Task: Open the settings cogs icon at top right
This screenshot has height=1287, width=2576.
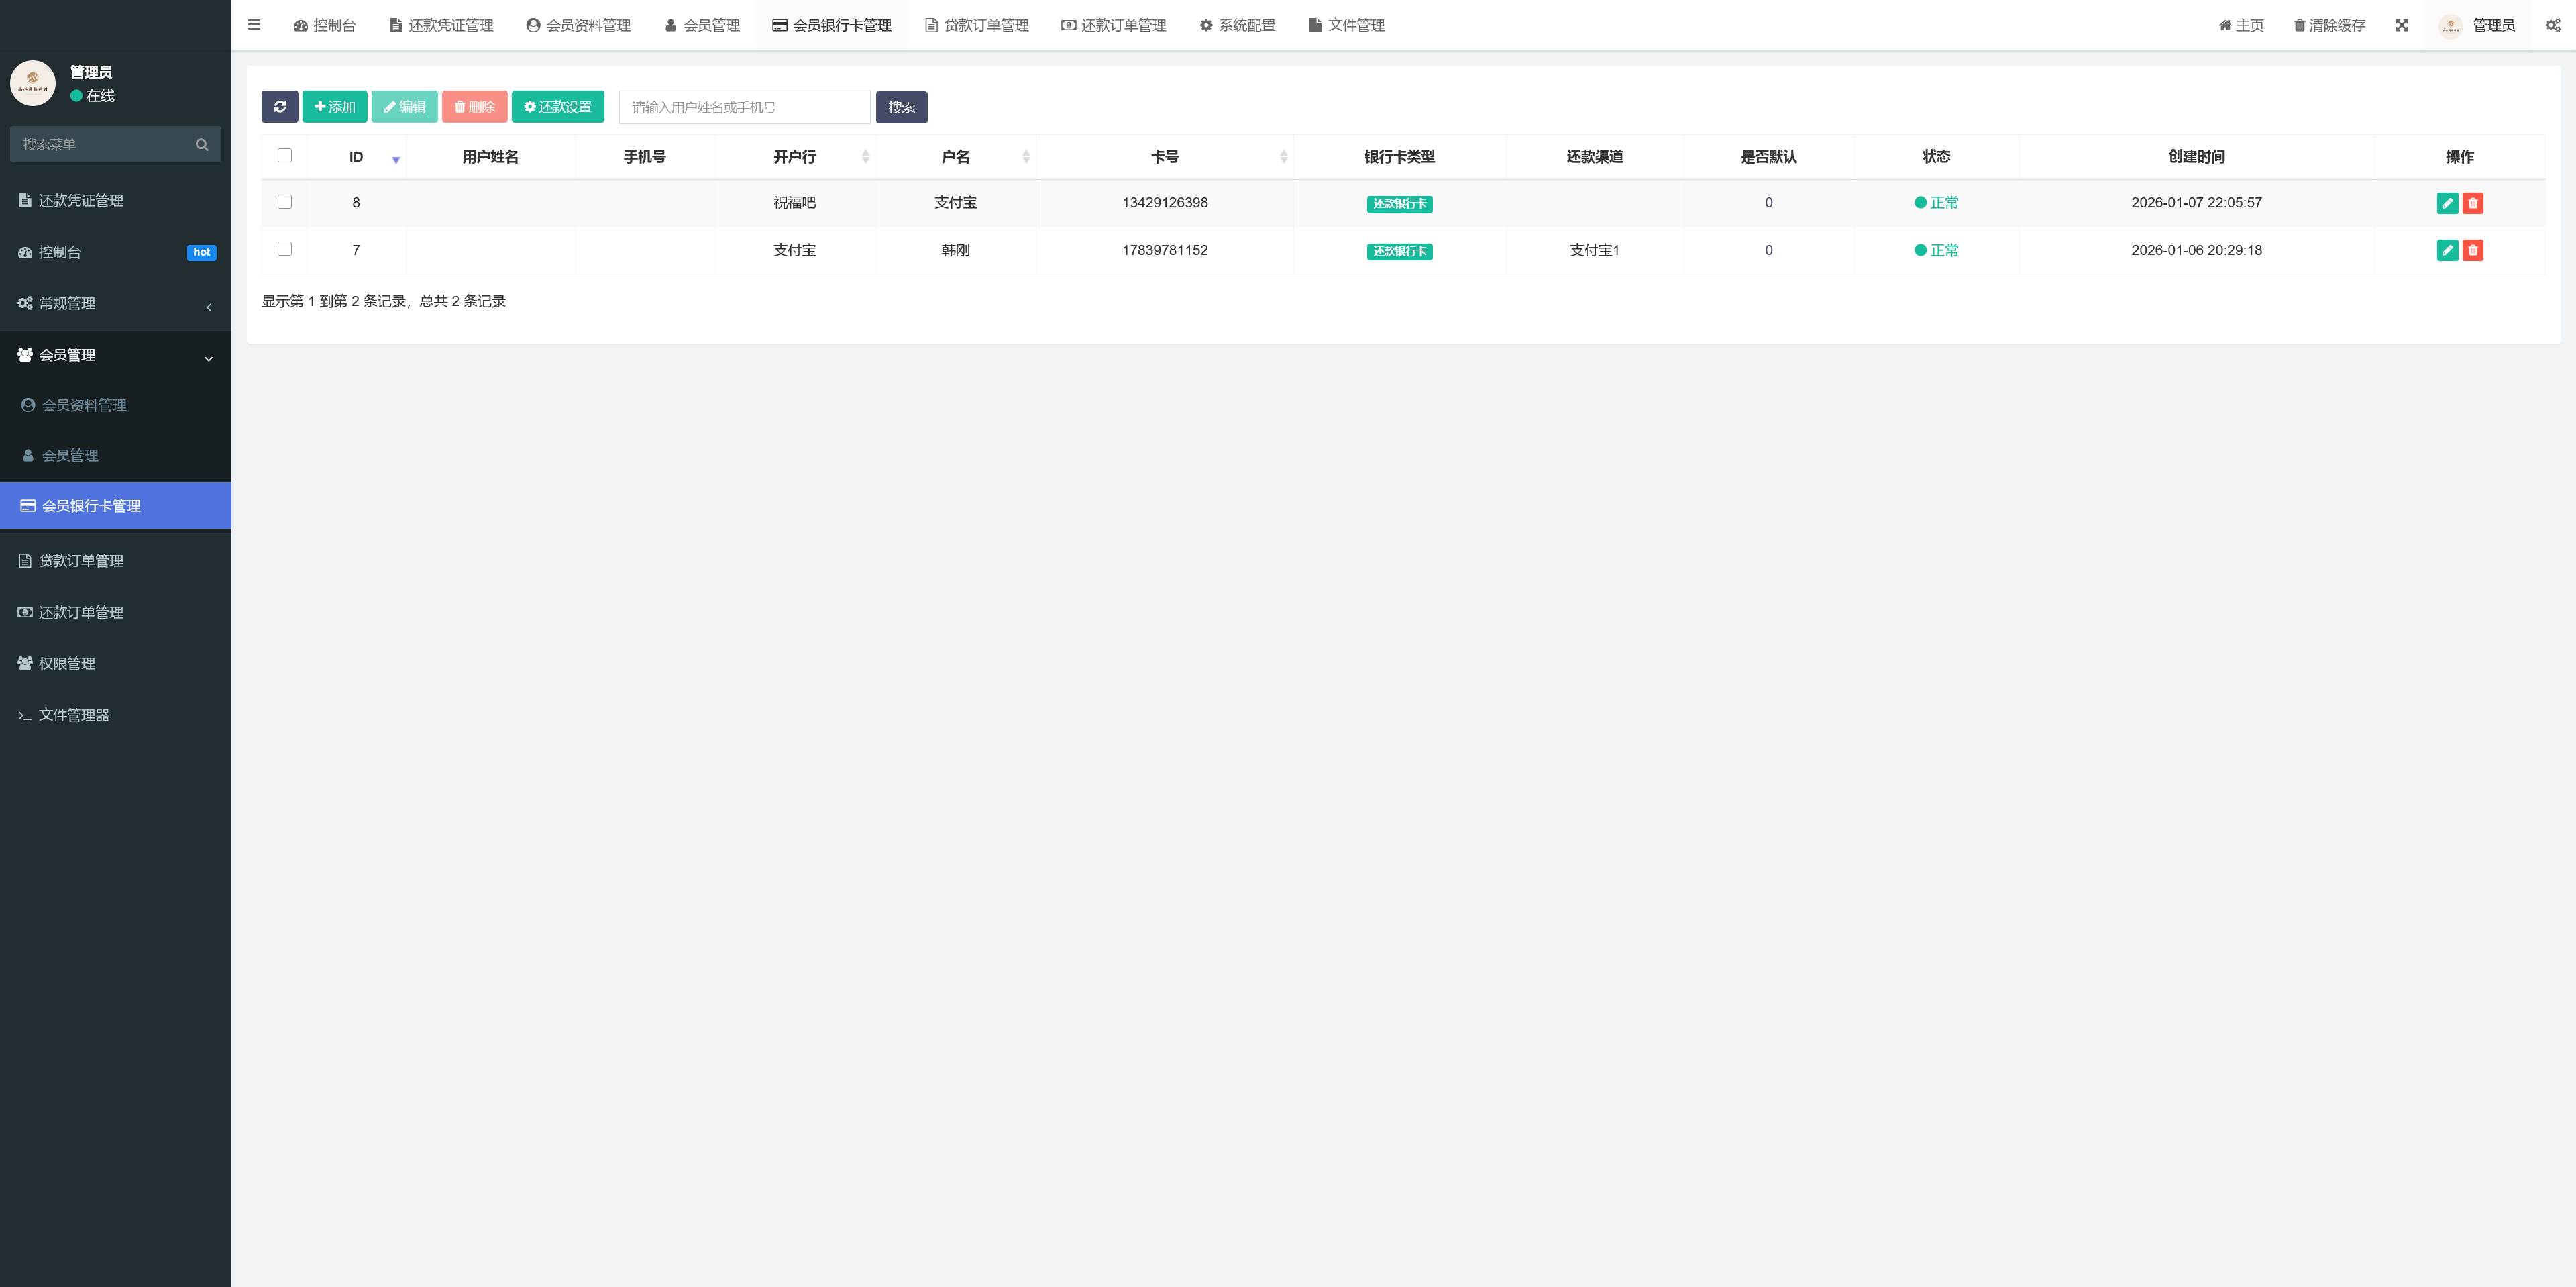Action: pos(2552,25)
